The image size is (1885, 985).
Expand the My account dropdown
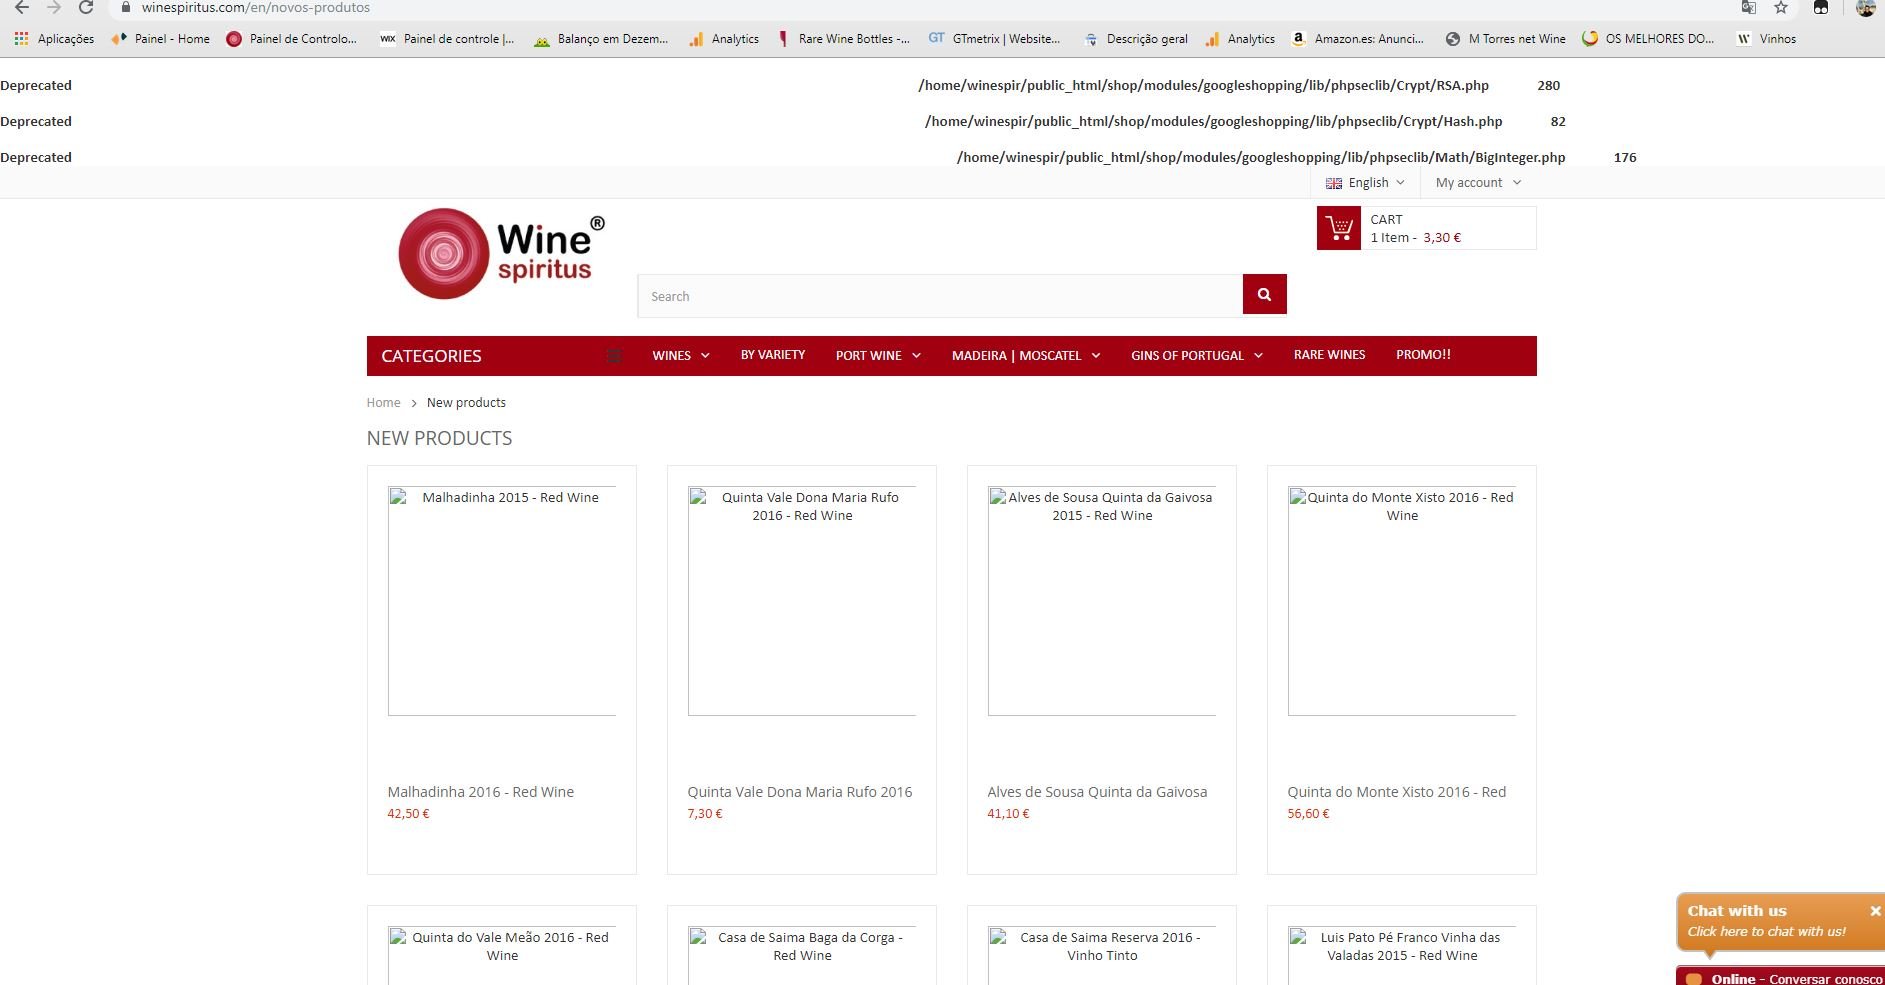pos(1478,183)
